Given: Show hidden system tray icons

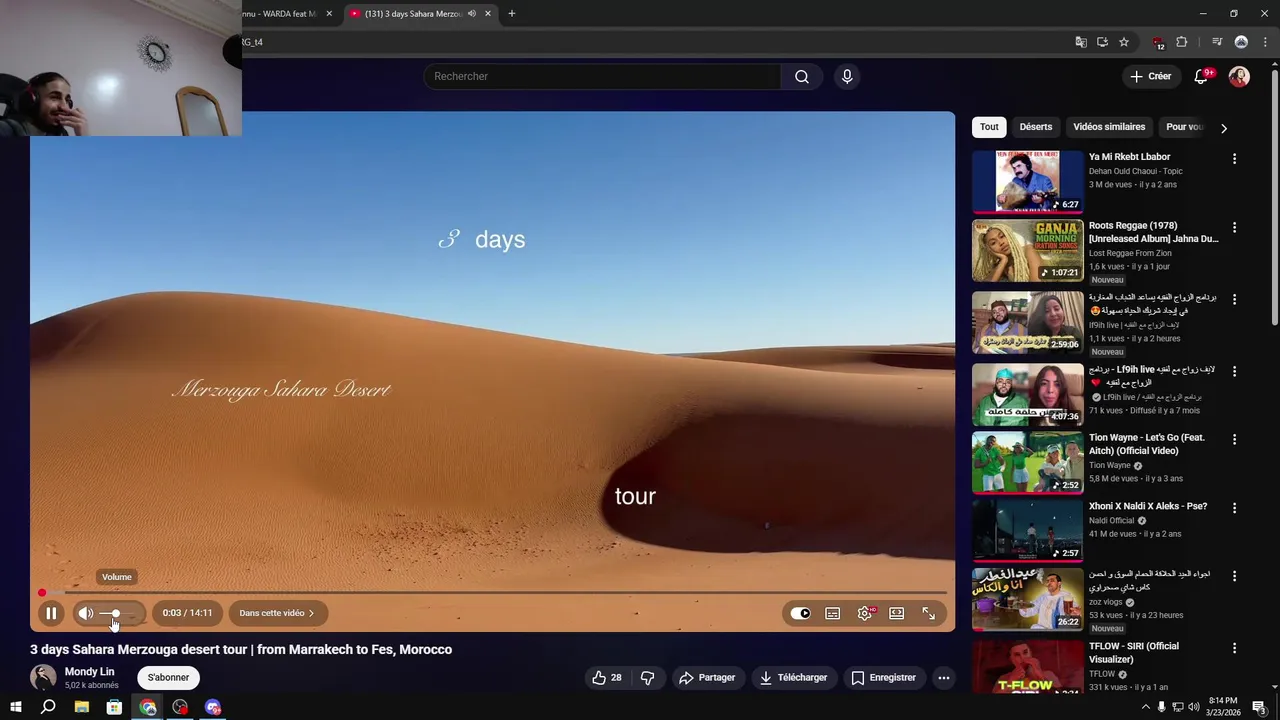Looking at the screenshot, I should [x=1145, y=707].
